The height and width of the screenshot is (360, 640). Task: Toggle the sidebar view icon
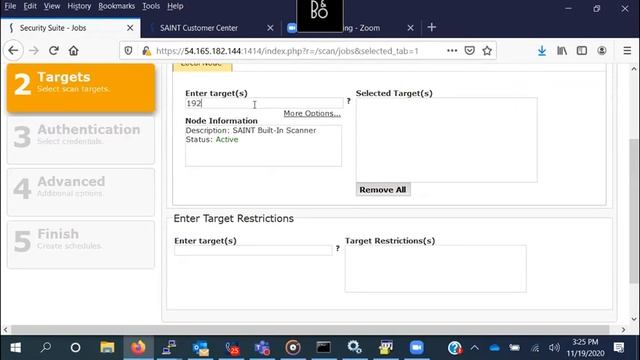(x=582, y=51)
